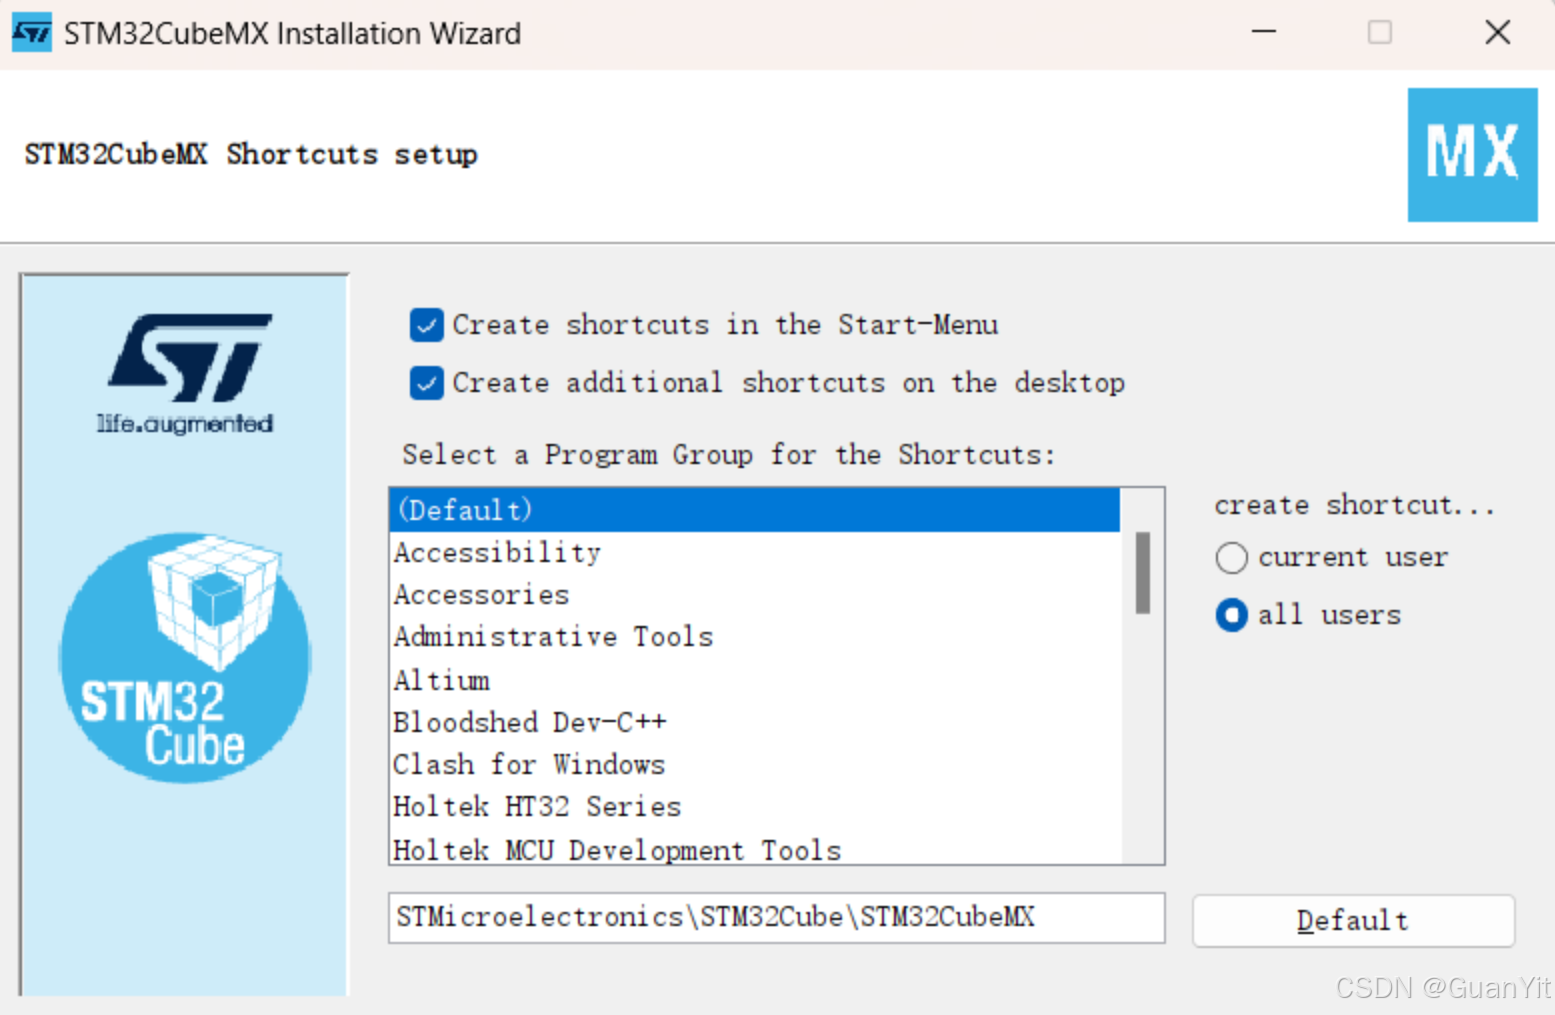Focus the shortcut path input field
Image resolution: width=1555 pixels, height=1015 pixels.
coord(776,918)
